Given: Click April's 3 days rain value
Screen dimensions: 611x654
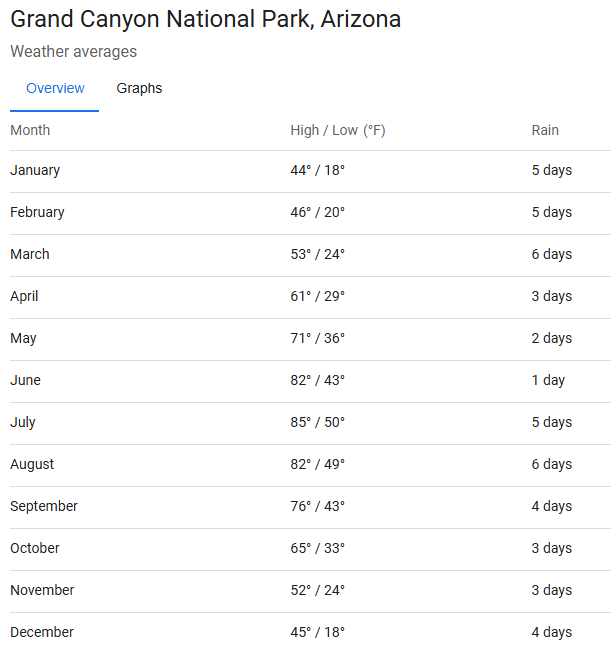Looking at the screenshot, I should pos(551,296).
